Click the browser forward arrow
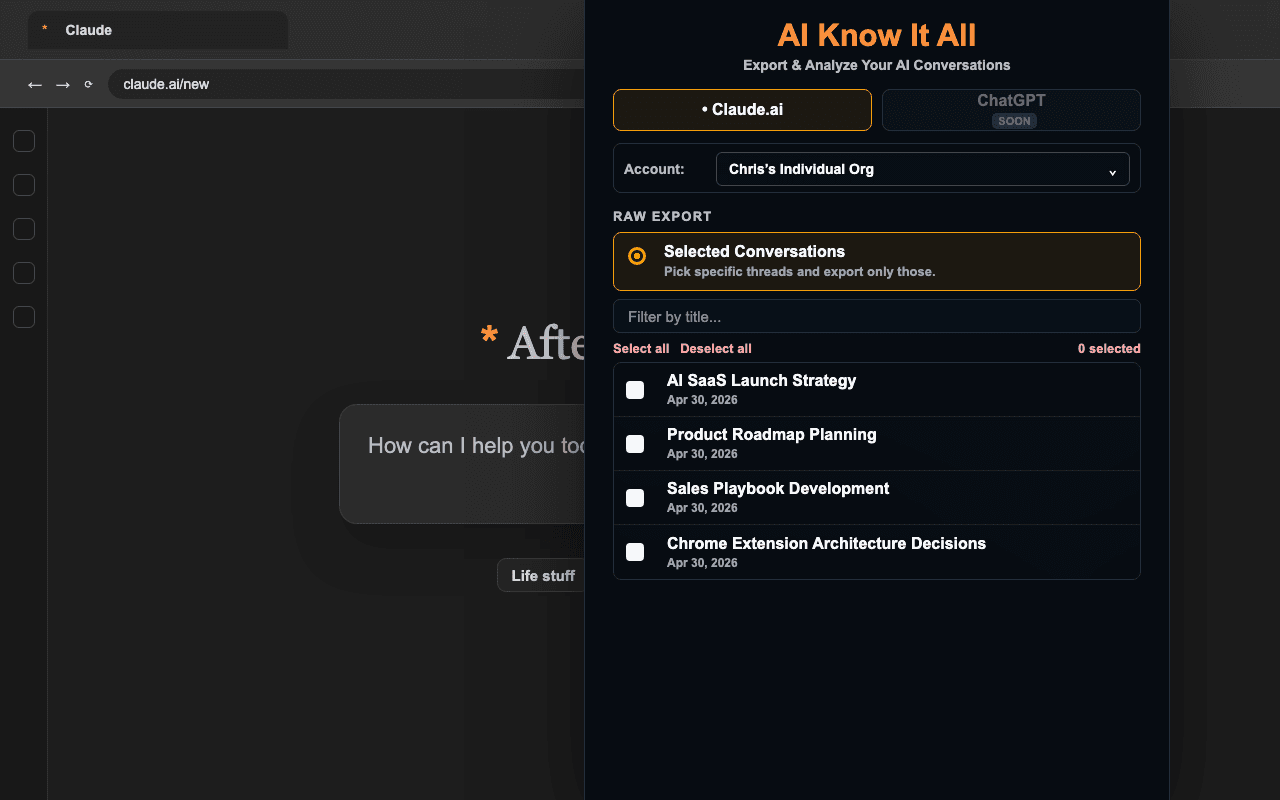1280x800 pixels. (63, 85)
